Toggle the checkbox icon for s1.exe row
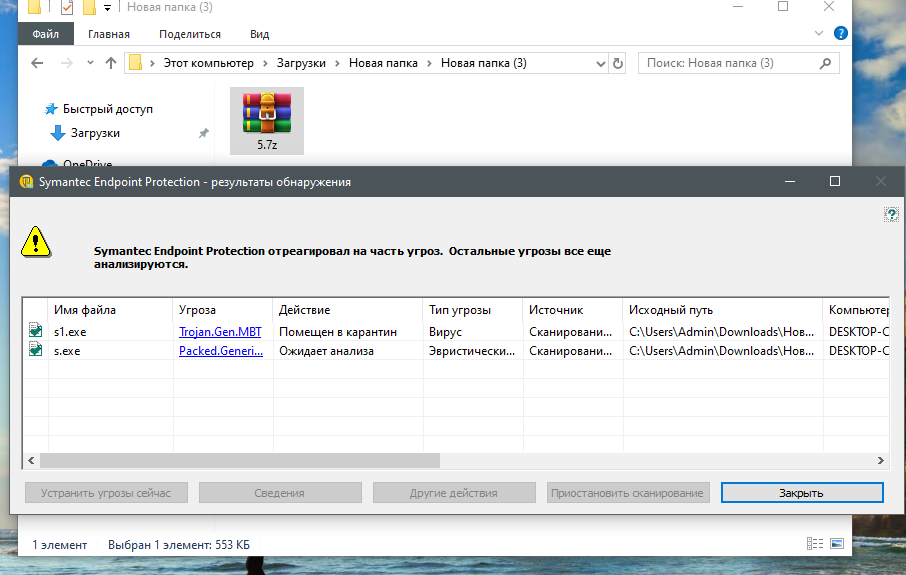The image size is (906, 575). coord(36,331)
